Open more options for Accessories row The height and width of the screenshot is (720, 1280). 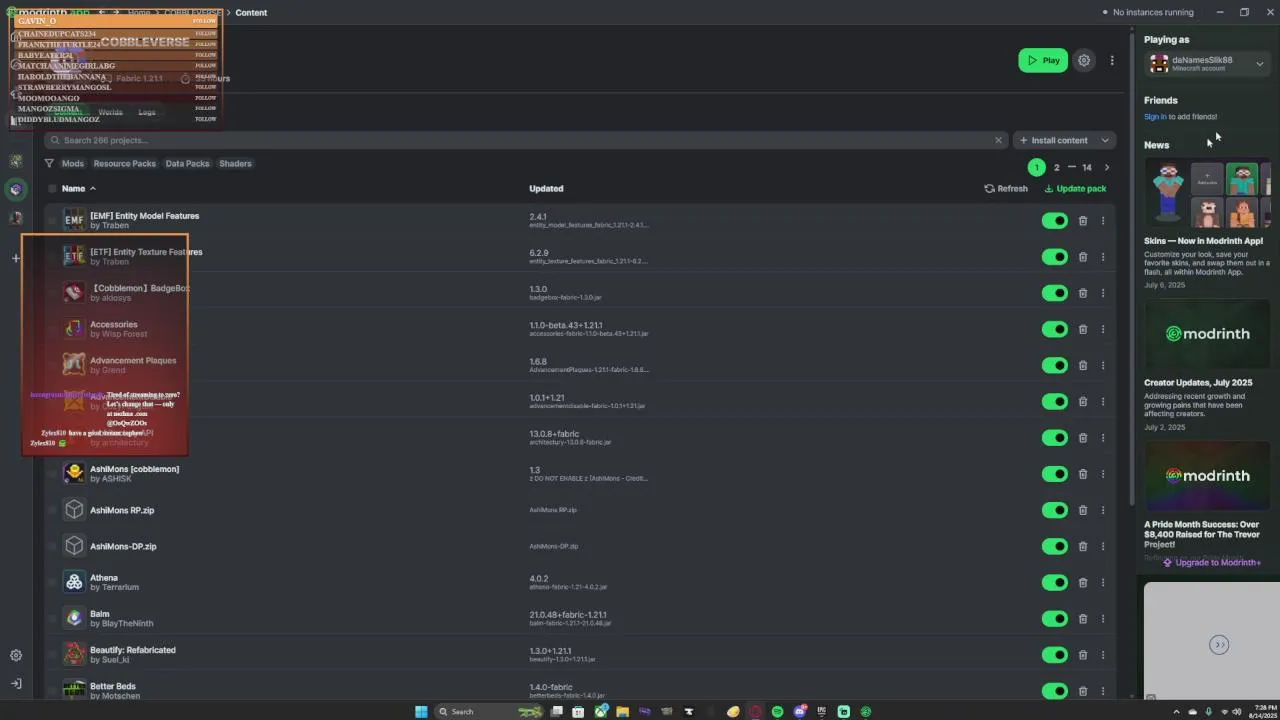pyautogui.click(x=1103, y=330)
